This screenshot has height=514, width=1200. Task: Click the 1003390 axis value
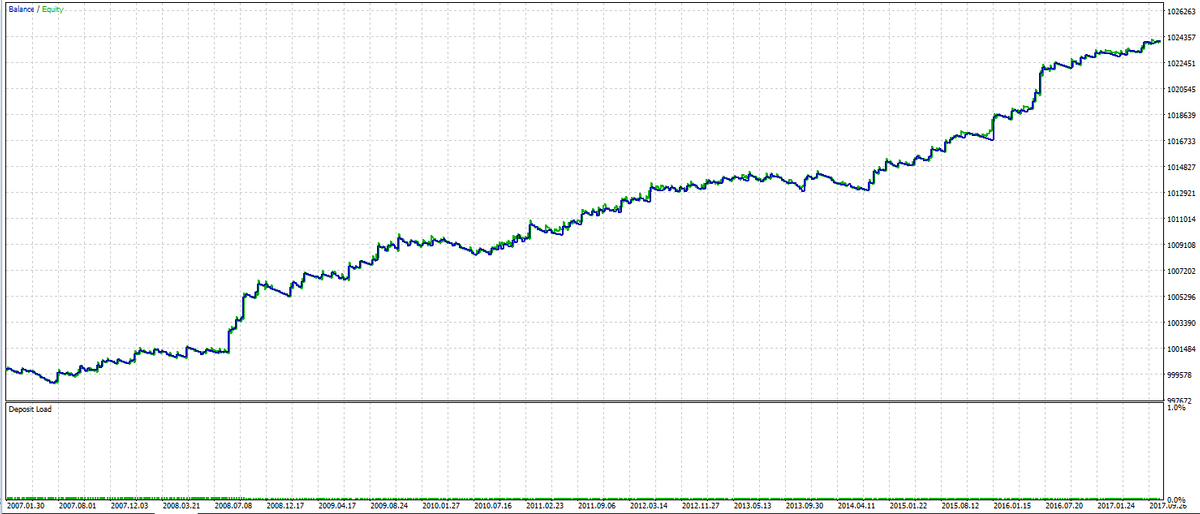pos(1182,323)
